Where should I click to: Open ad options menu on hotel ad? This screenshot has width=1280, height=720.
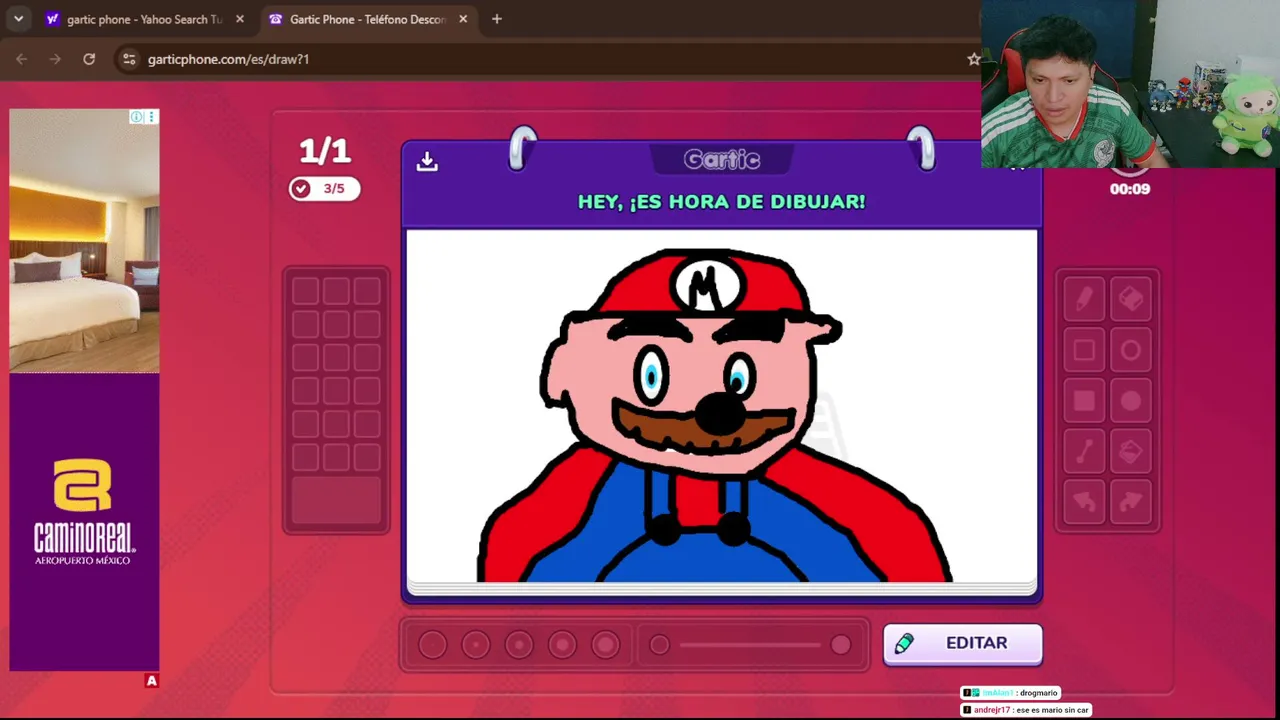tap(151, 117)
